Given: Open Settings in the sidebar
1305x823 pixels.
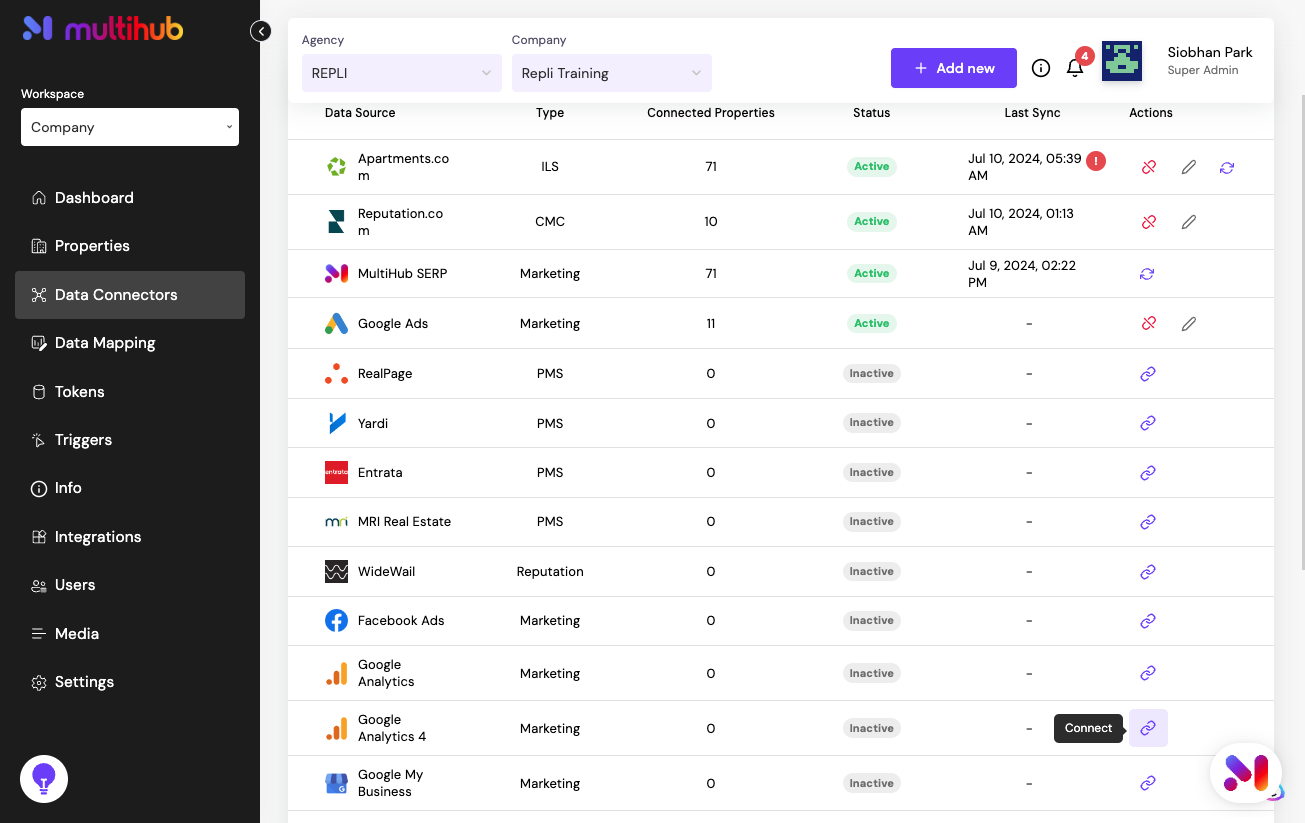Looking at the screenshot, I should point(130,682).
